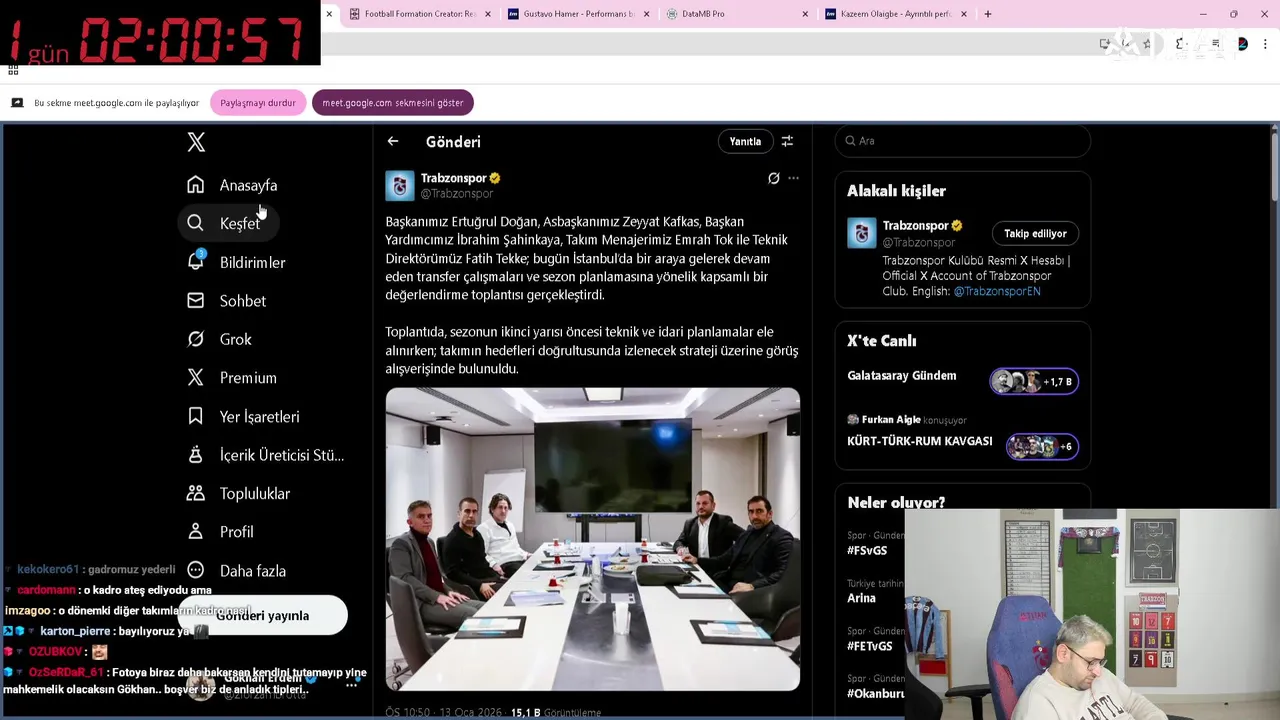Viewport: 1280px width, 720px height.
Task: Open Profil page
Action: pyautogui.click(x=220, y=532)
